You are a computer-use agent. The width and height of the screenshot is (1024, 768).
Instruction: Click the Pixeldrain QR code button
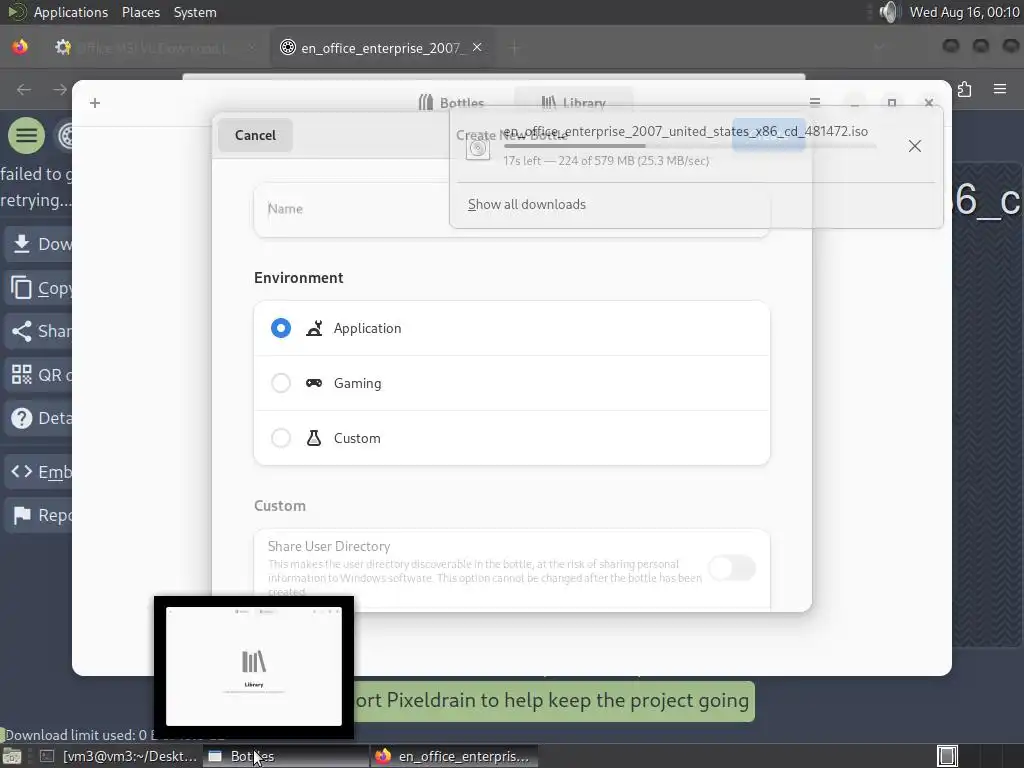[39, 375]
